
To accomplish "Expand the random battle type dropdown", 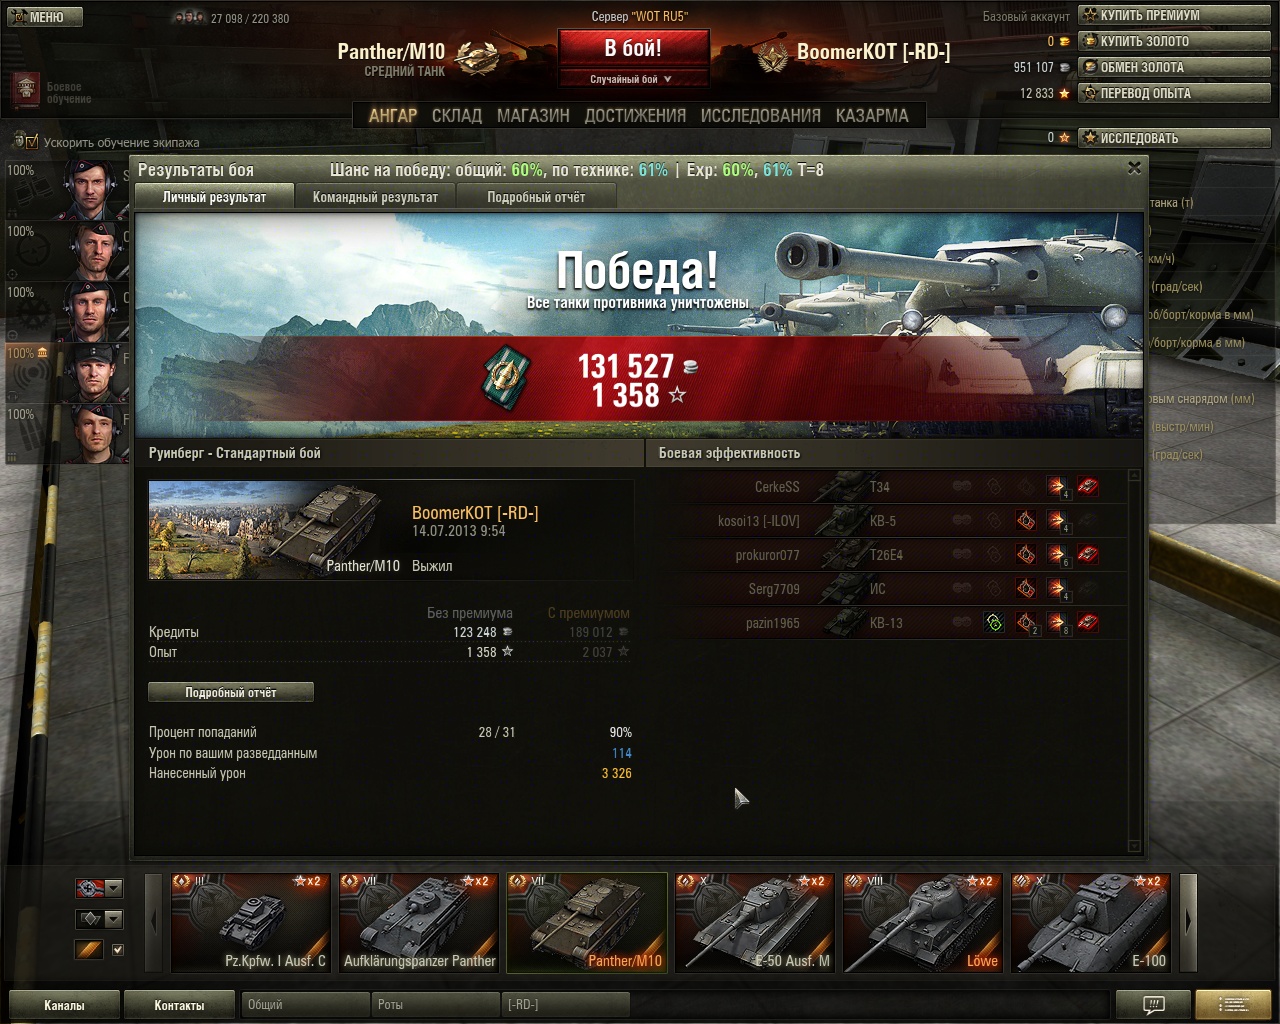I will 632,79.
